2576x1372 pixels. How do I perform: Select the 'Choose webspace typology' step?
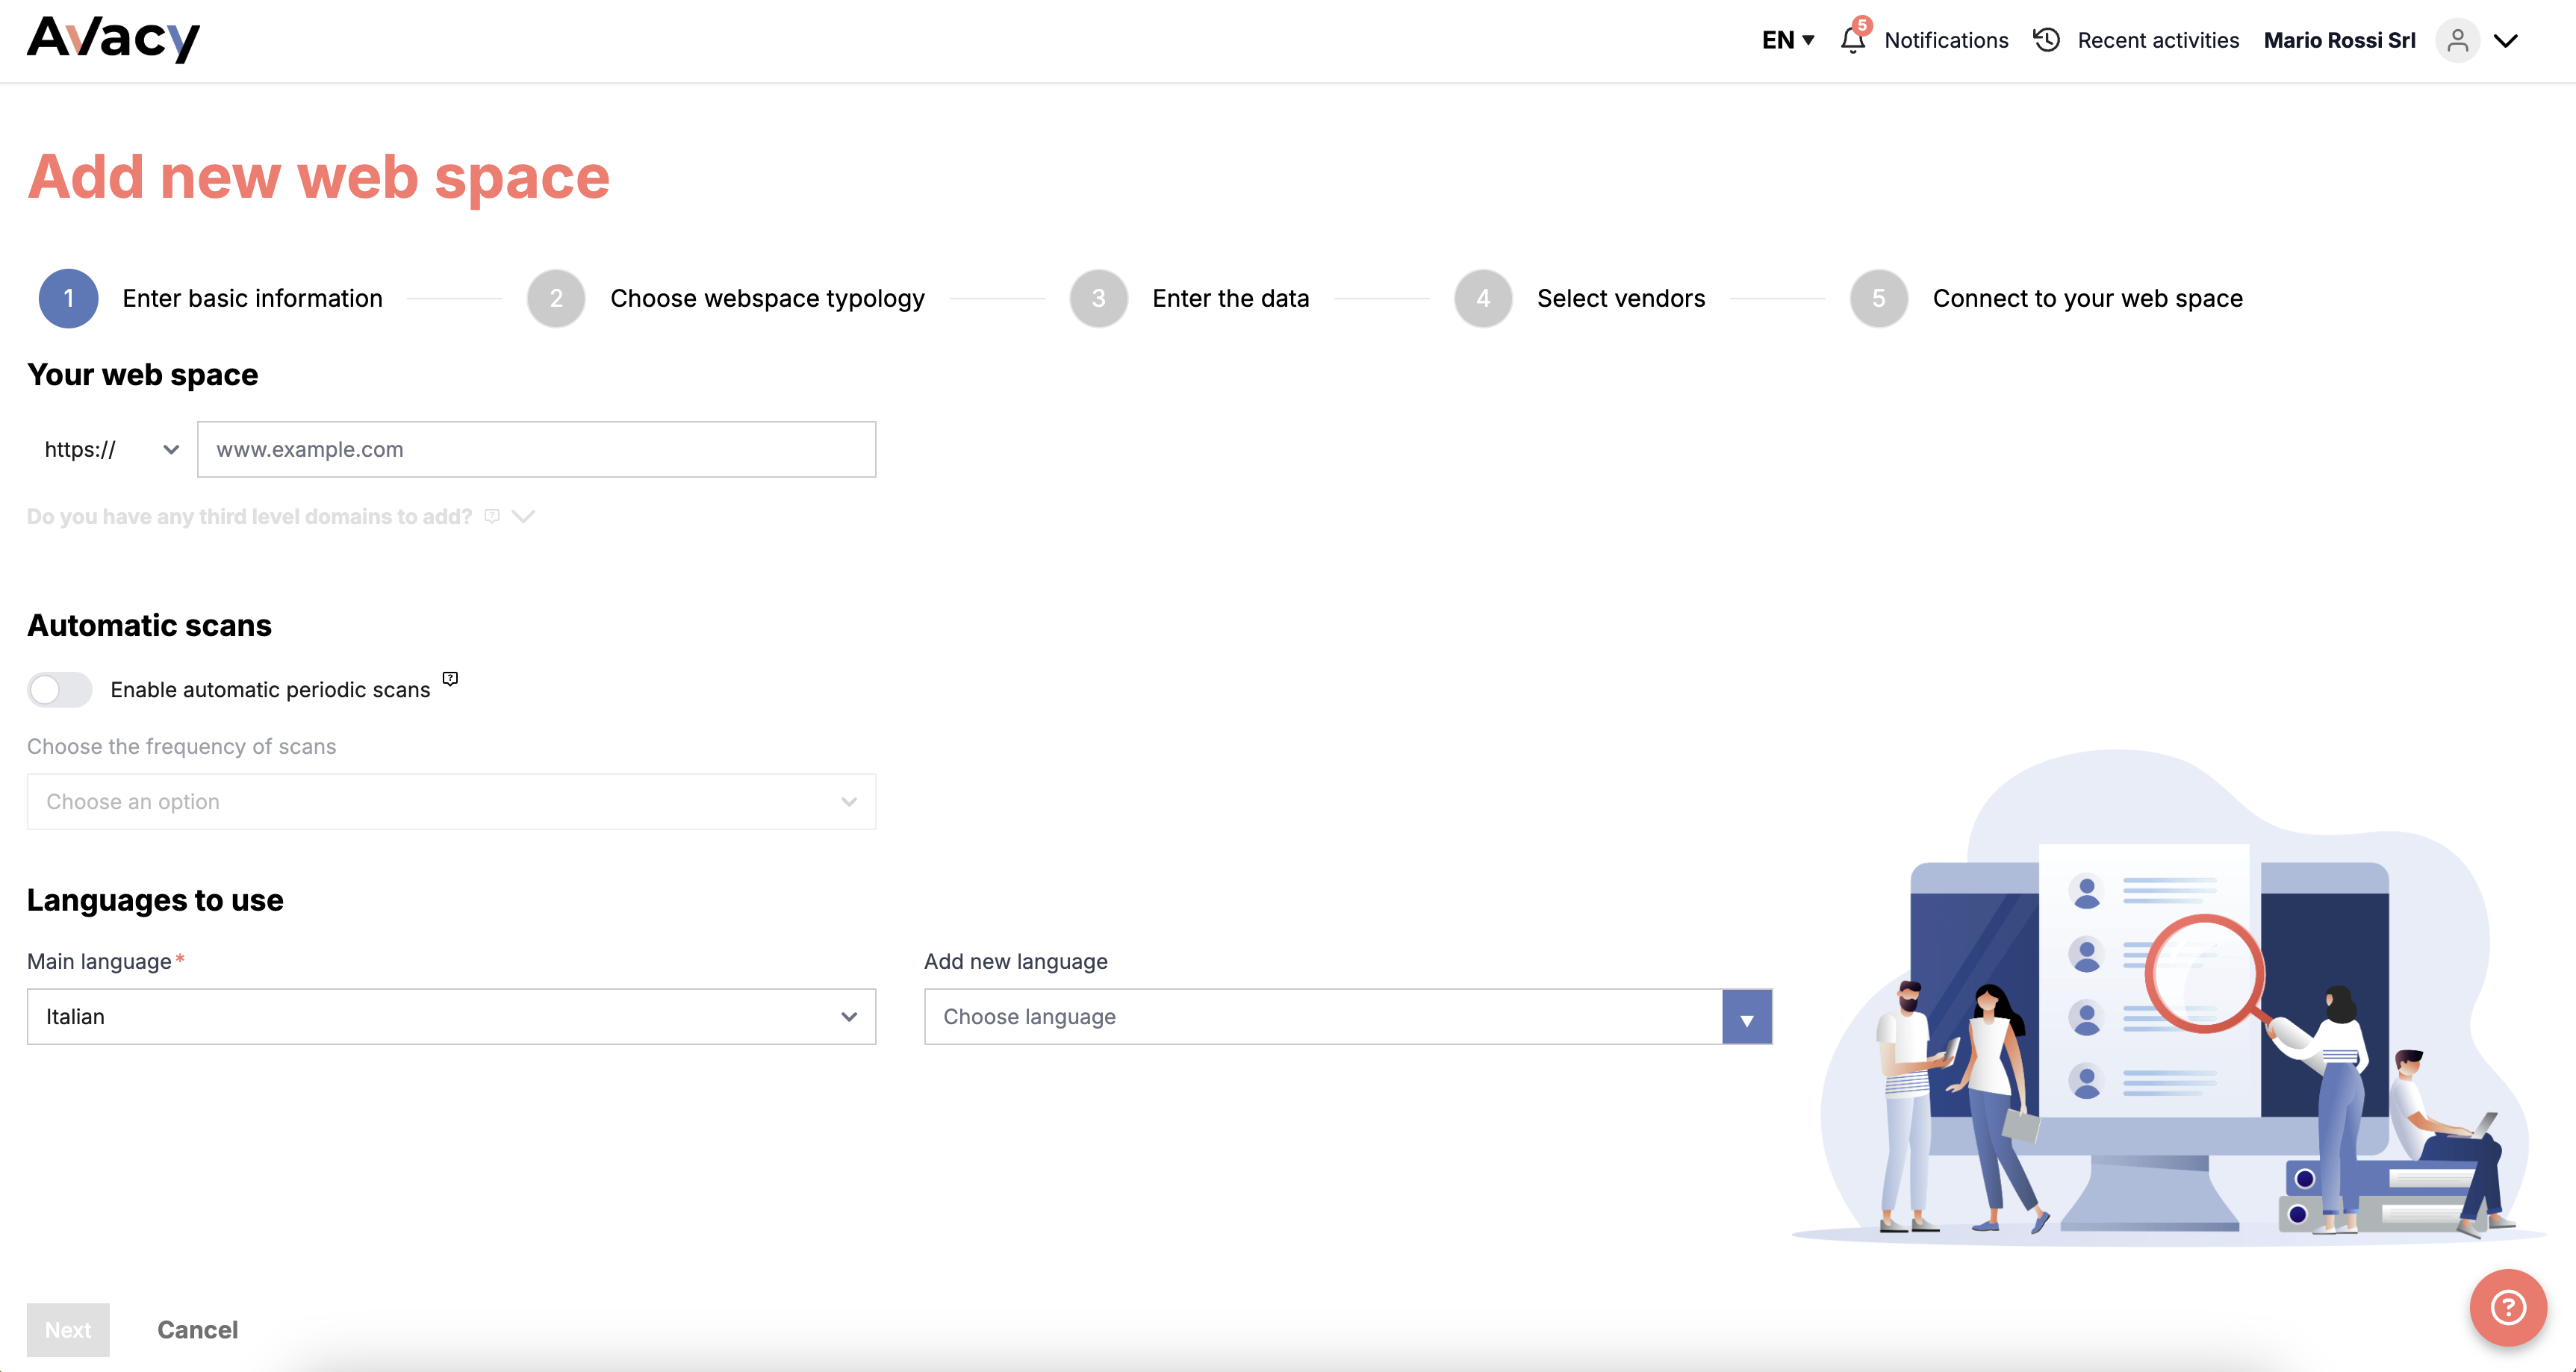tap(767, 298)
